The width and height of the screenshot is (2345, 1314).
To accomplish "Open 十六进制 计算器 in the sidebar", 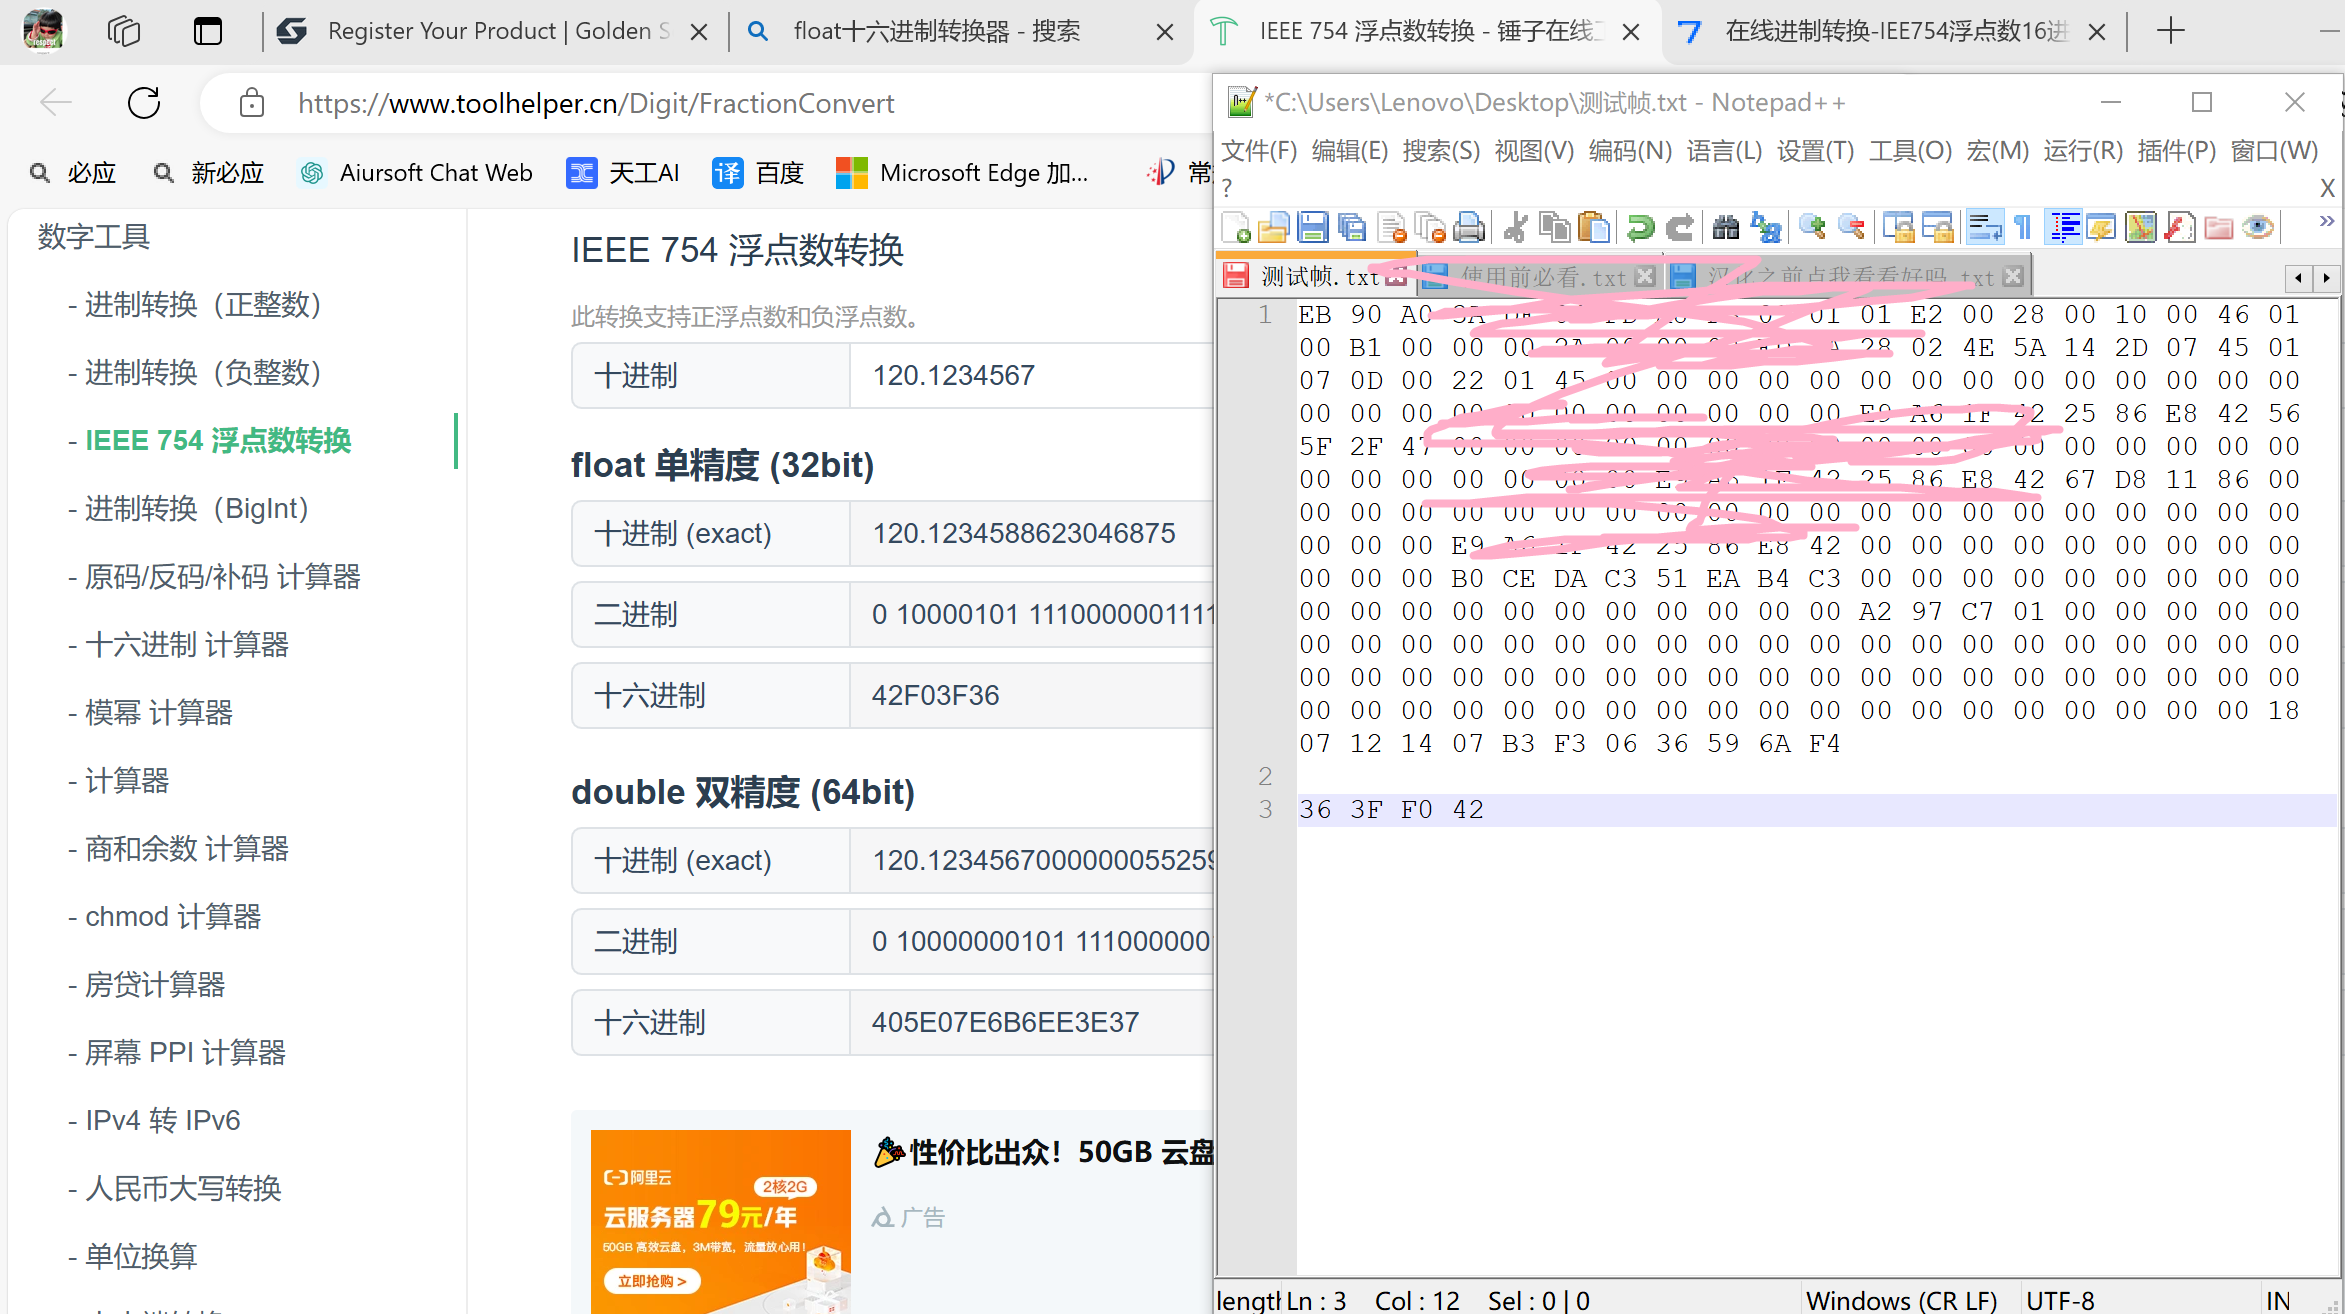I will coord(186,645).
